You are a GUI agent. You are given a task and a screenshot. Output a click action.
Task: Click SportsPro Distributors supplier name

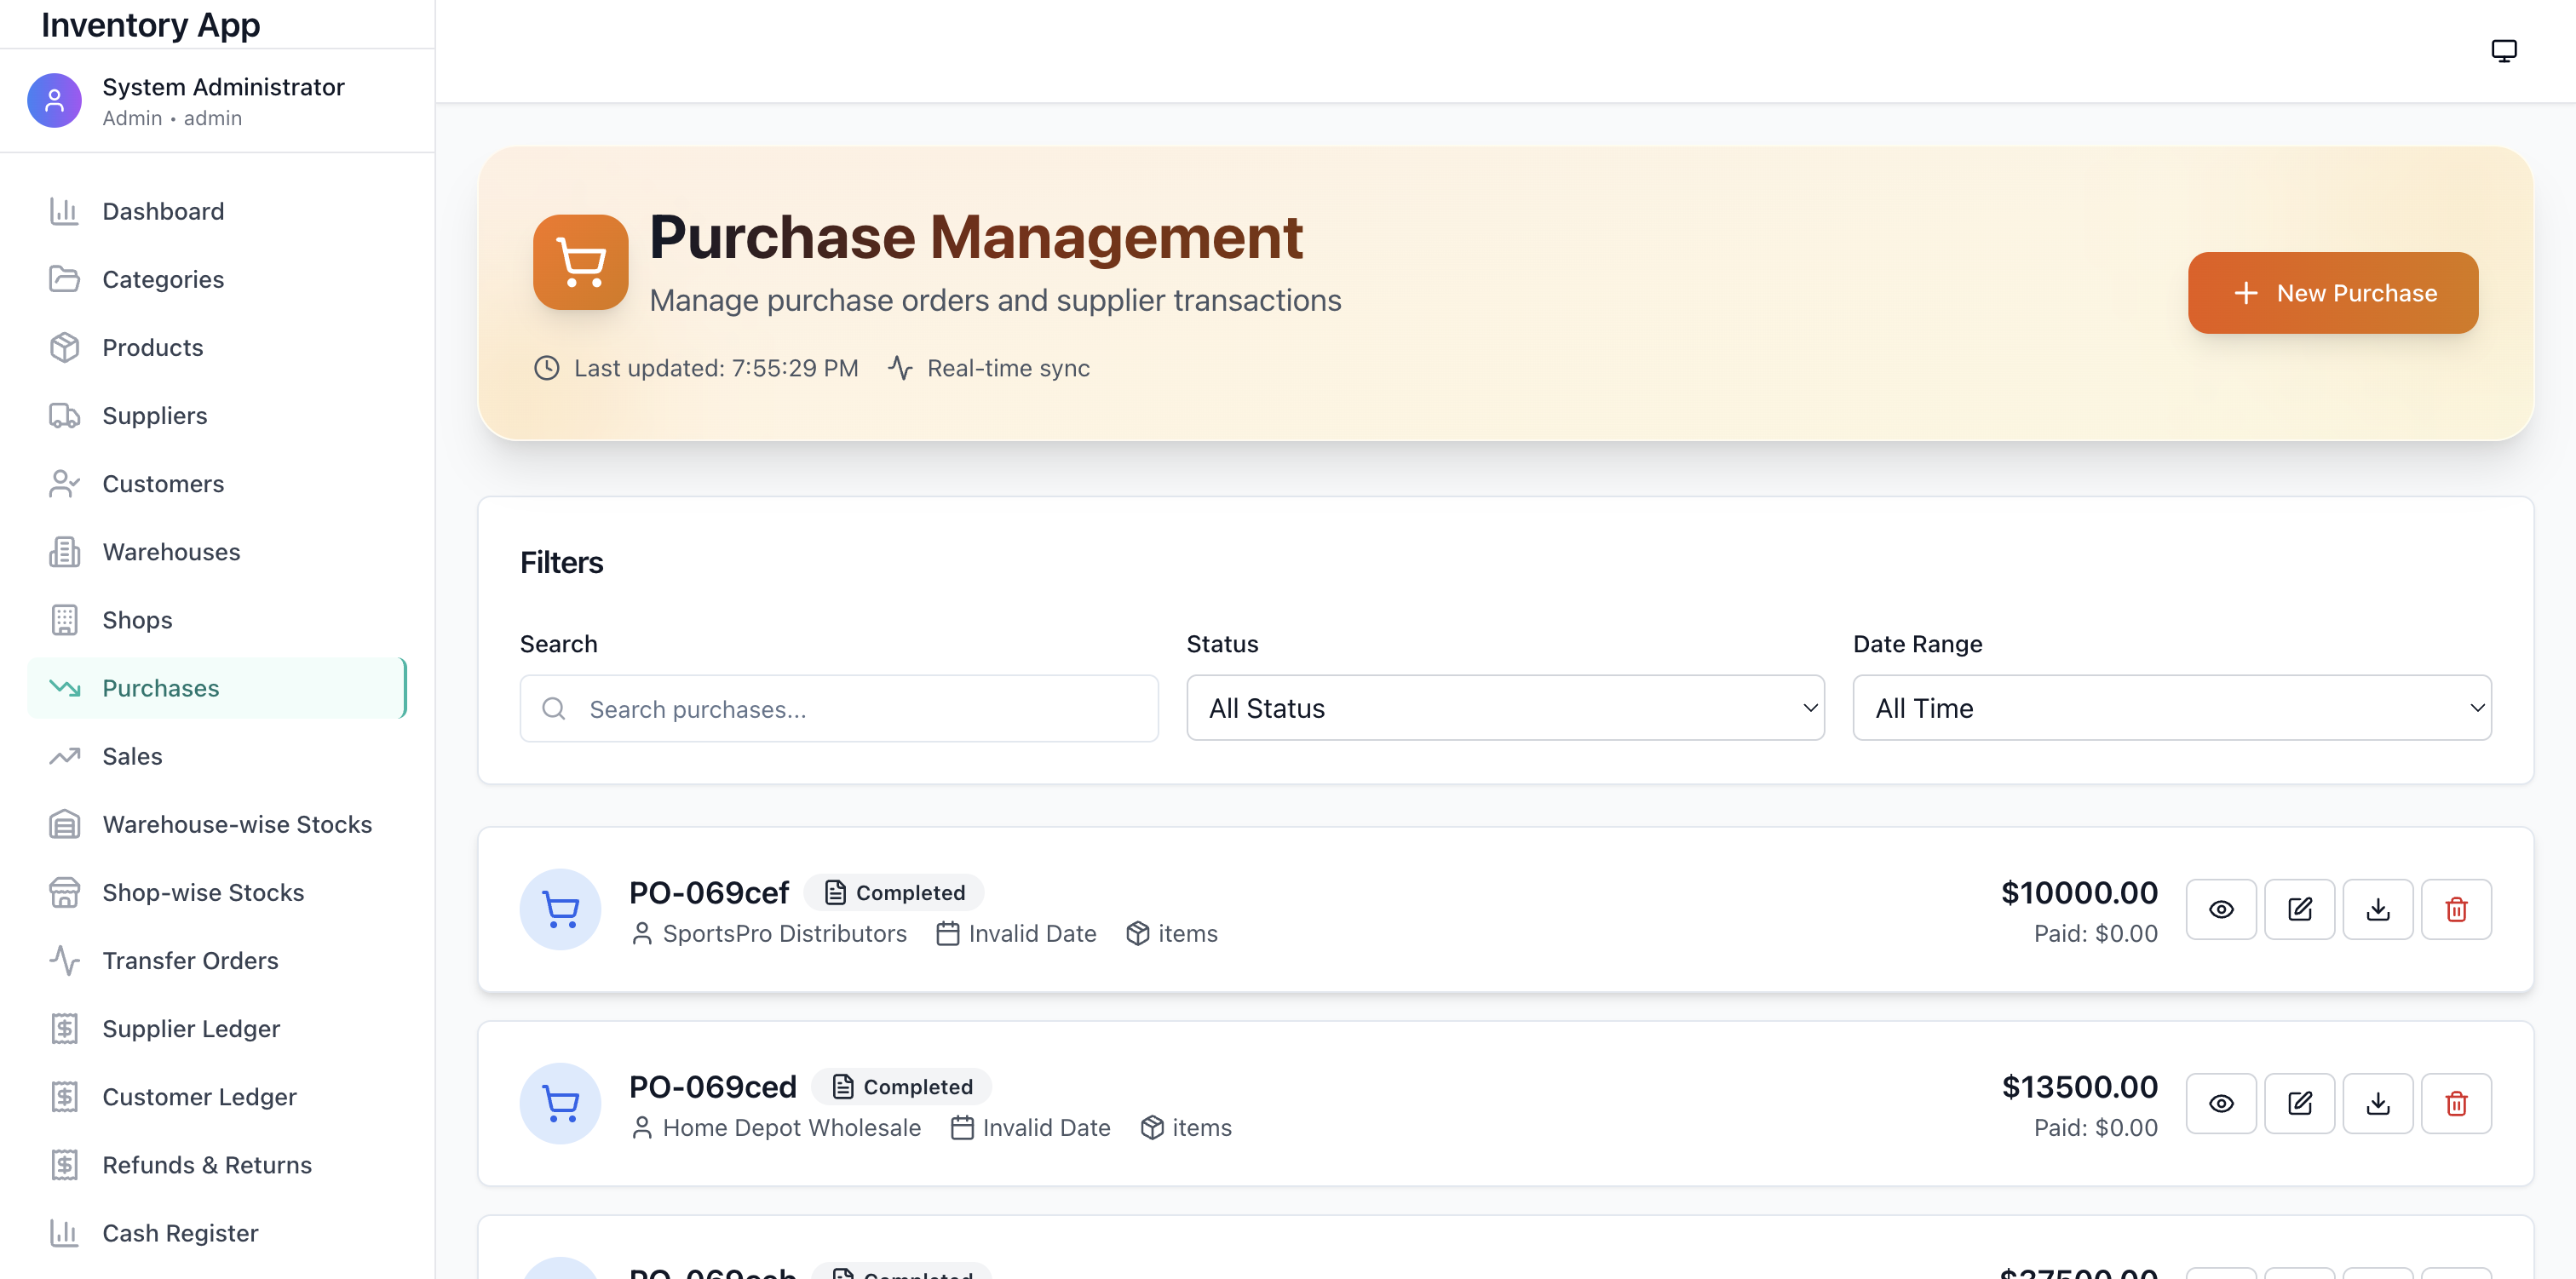pyautogui.click(x=785, y=933)
